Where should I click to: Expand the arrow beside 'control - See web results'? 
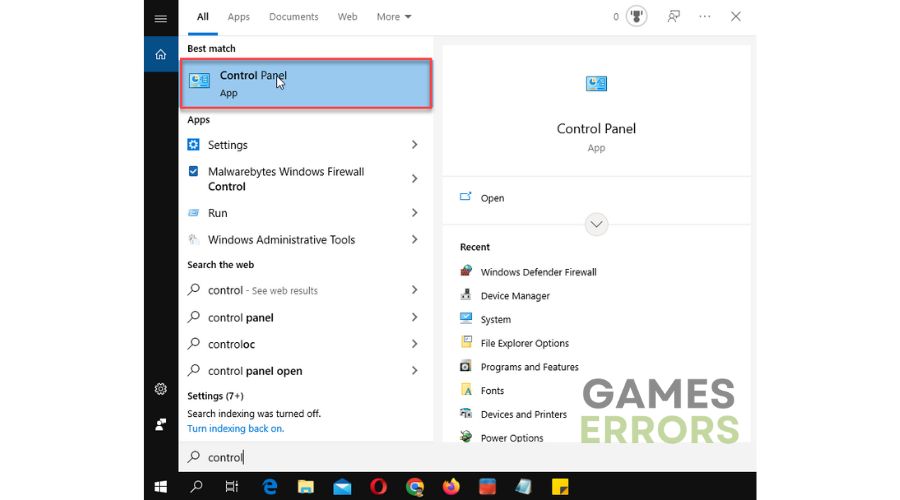(414, 290)
